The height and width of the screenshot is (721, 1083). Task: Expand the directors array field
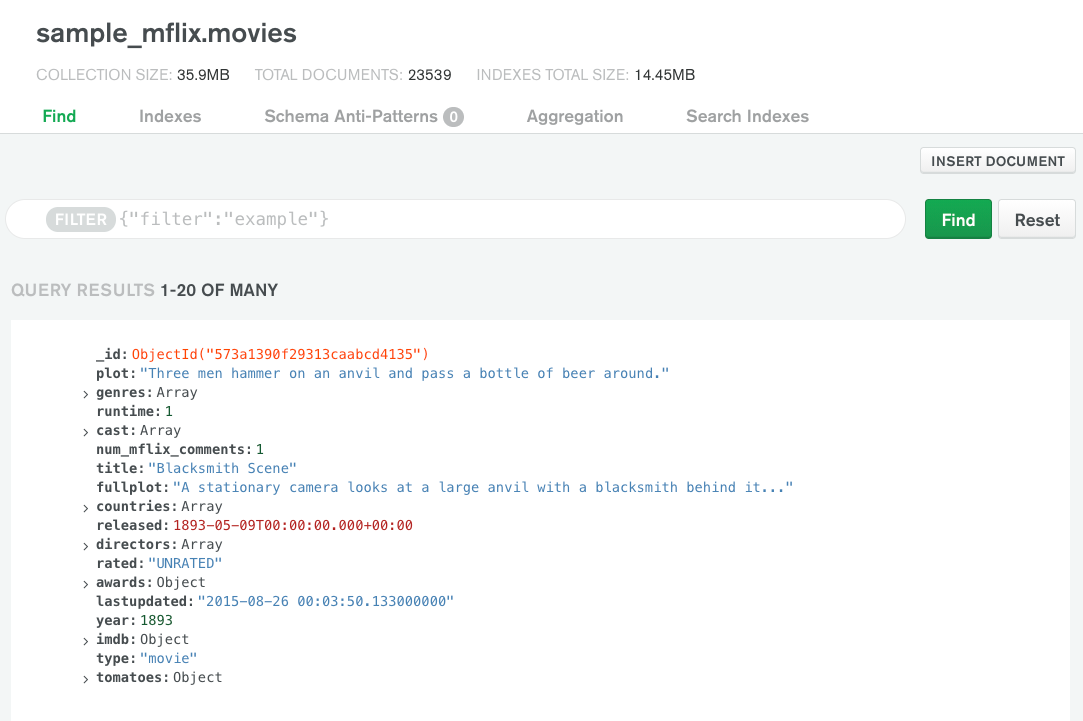coord(86,546)
